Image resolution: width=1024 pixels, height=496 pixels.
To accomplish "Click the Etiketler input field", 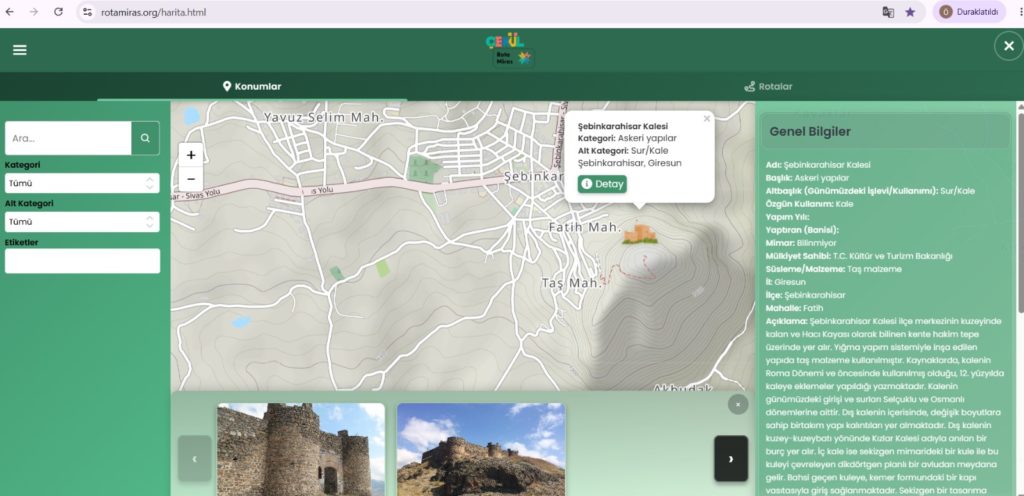I will (x=82, y=261).
